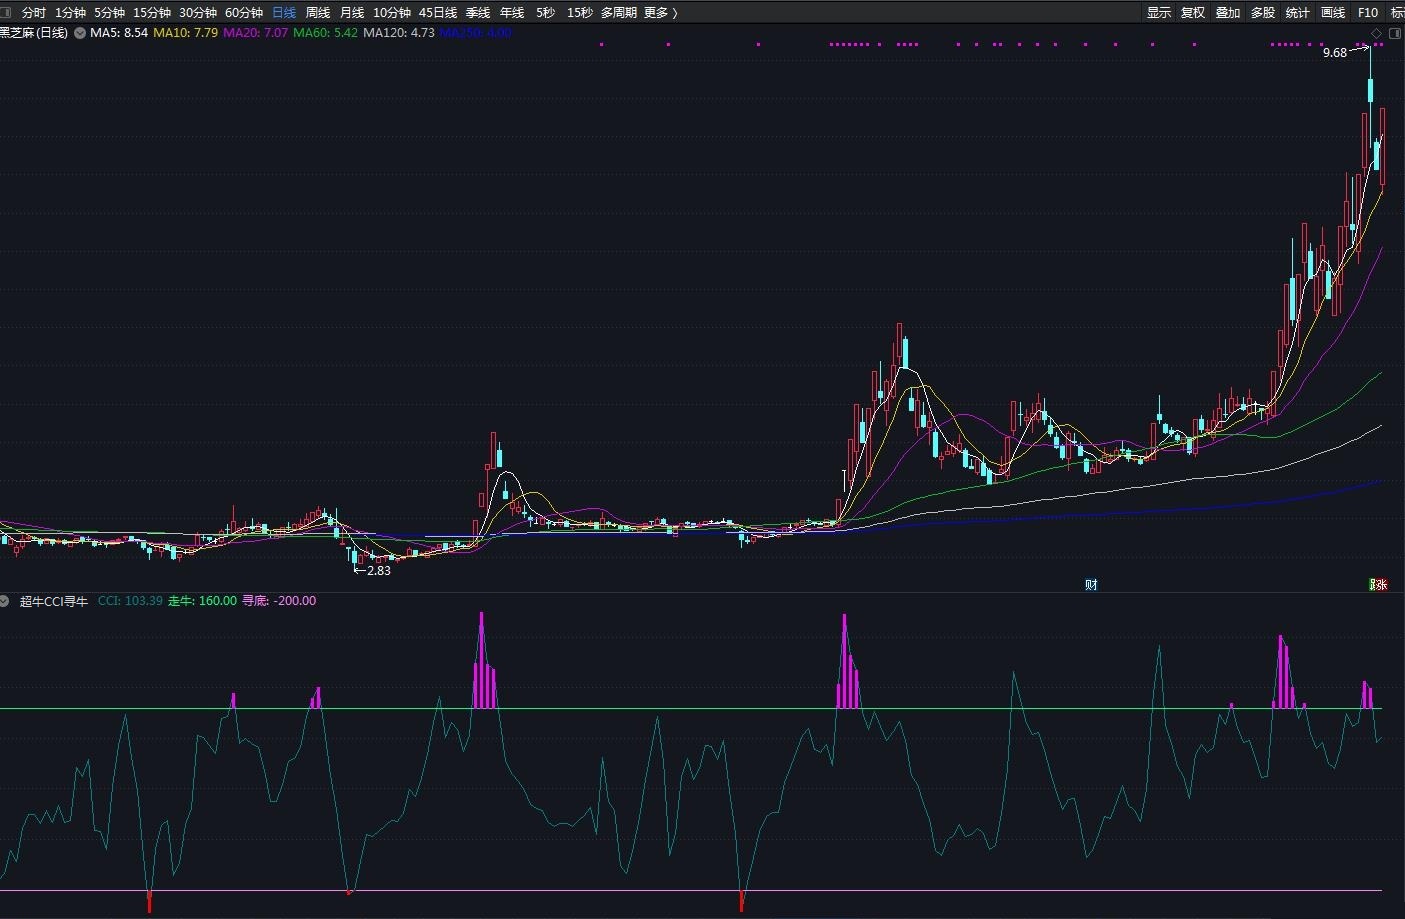The height and width of the screenshot is (919, 1405).
Task: Switch to the 周线 weekly chart tab
Action: tap(317, 13)
